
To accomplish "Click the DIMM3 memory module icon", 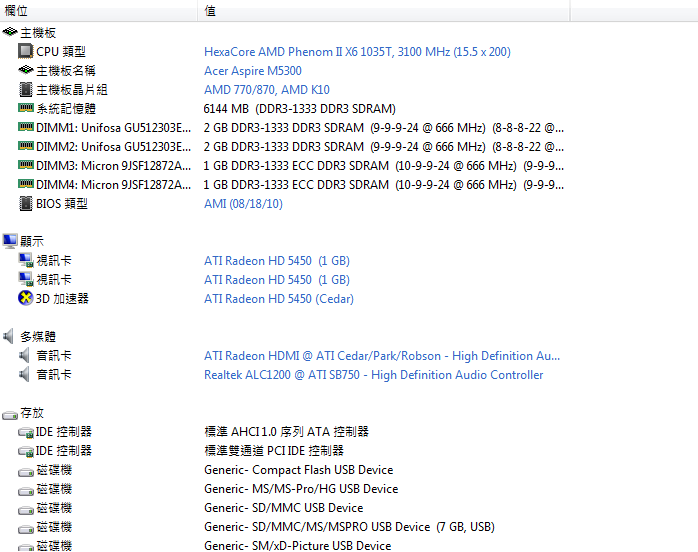I will click(26, 165).
